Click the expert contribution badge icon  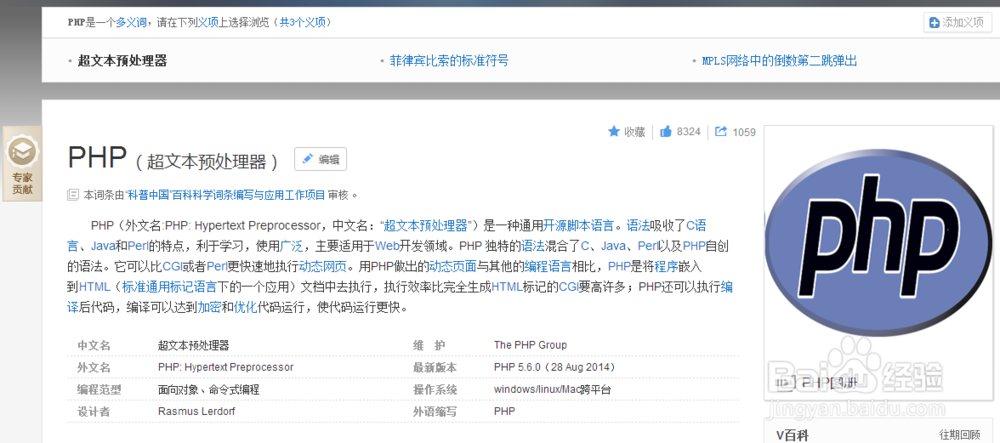22,152
